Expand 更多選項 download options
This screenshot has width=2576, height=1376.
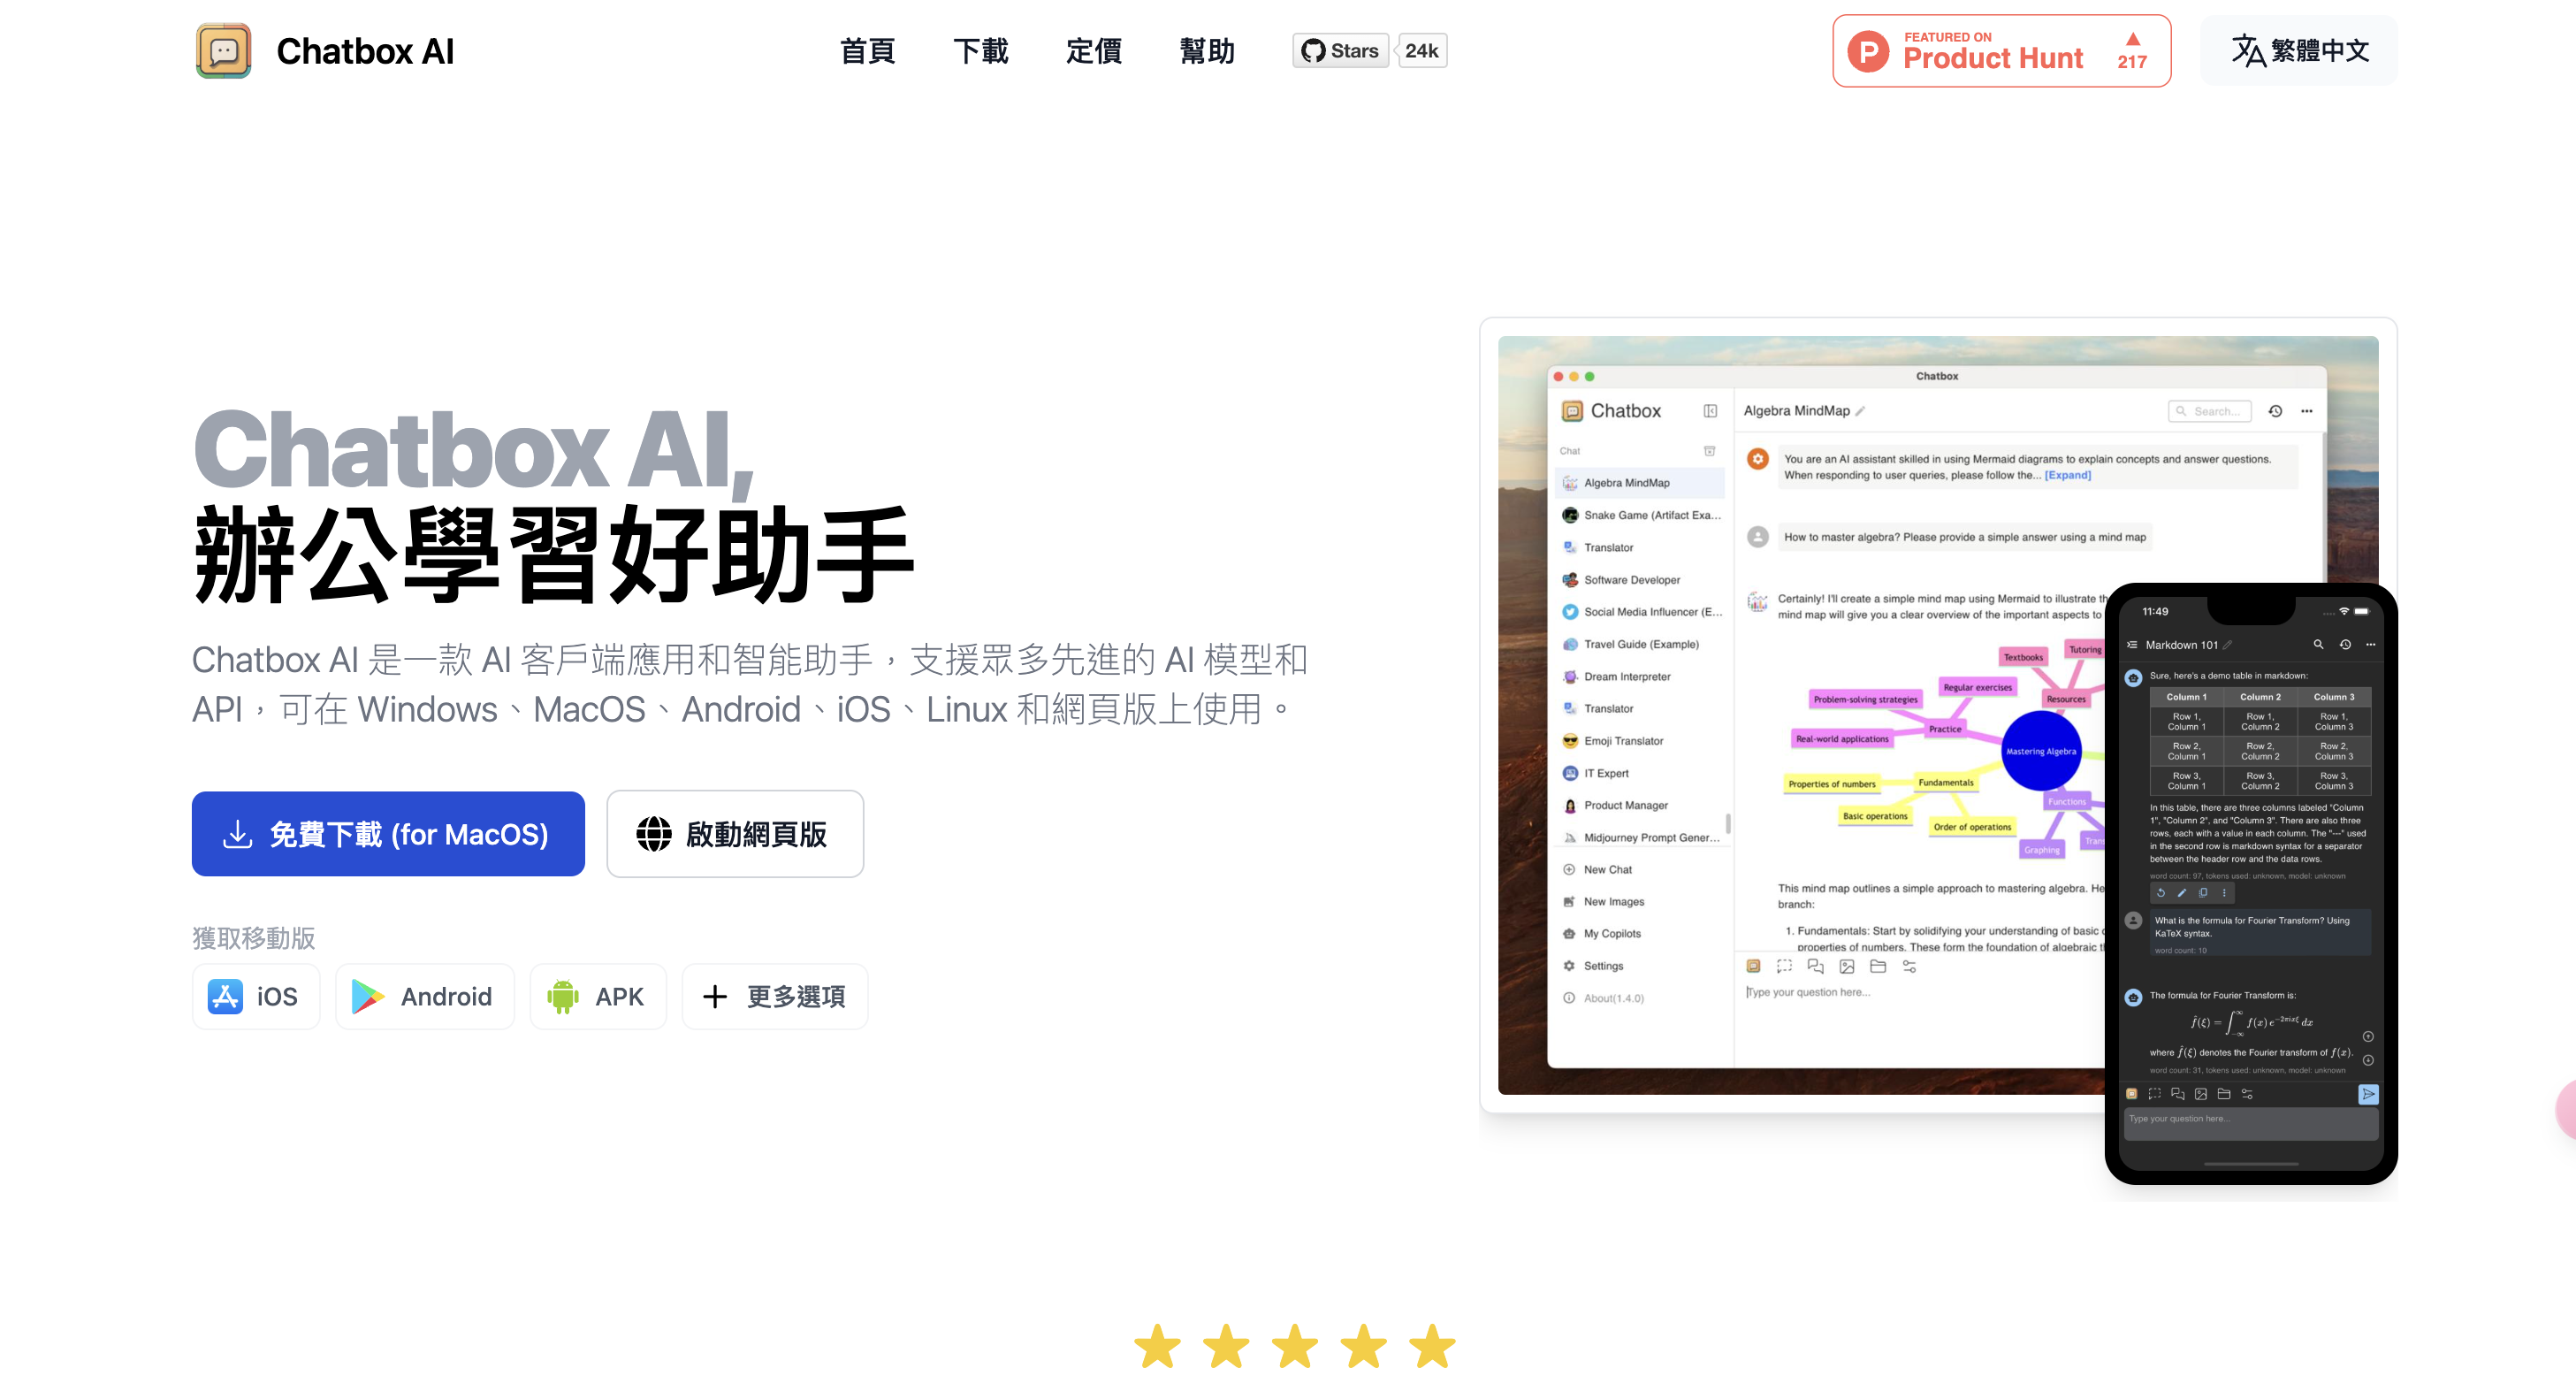[775, 997]
